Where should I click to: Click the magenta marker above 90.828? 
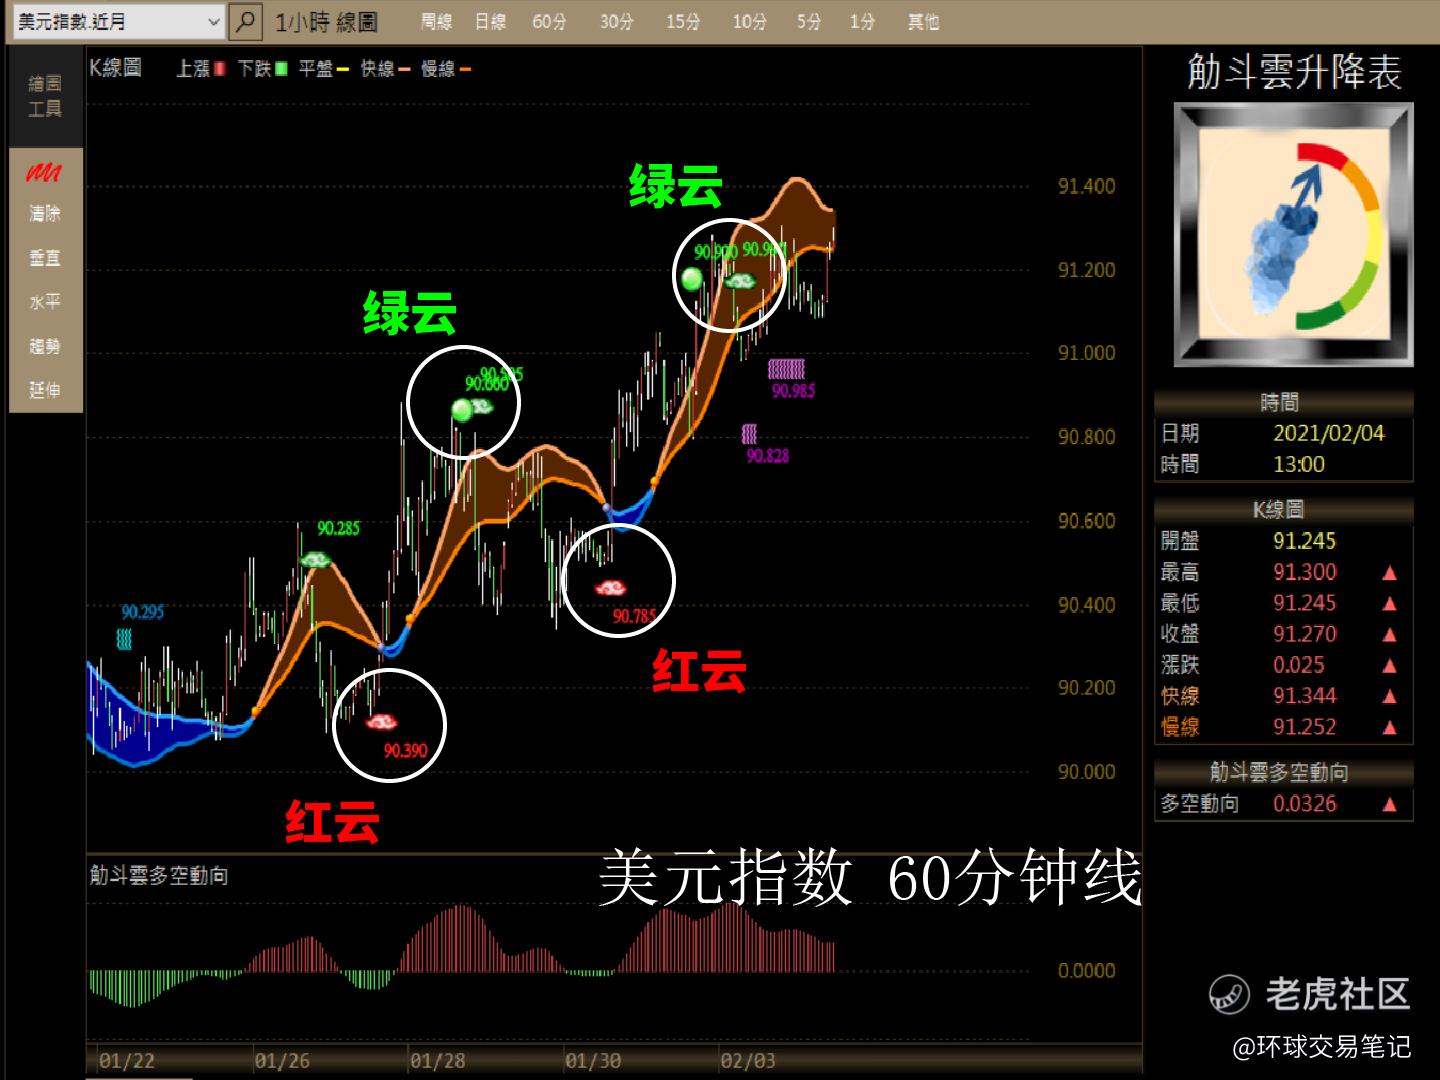(x=749, y=434)
